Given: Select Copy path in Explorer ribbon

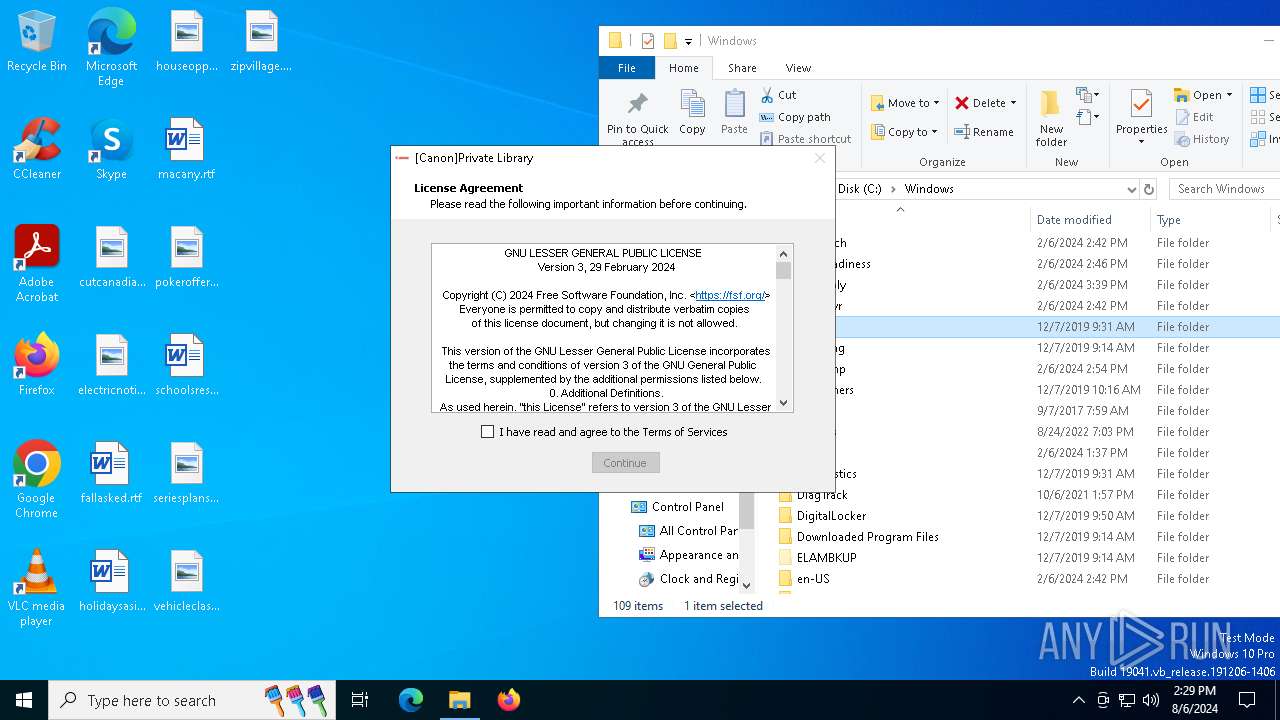Looking at the screenshot, I should (795, 117).
